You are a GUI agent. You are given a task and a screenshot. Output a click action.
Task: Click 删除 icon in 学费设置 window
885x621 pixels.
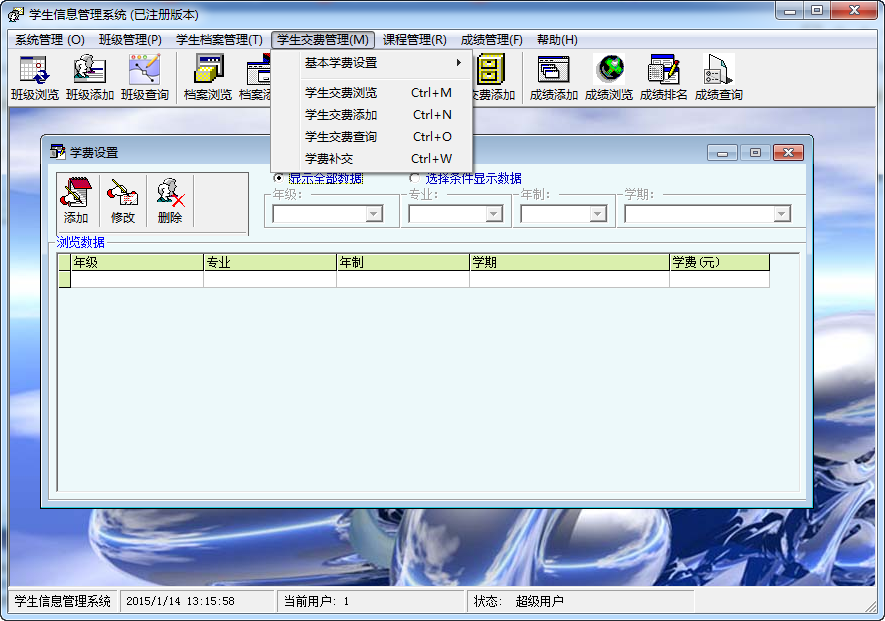click(170, 200)
